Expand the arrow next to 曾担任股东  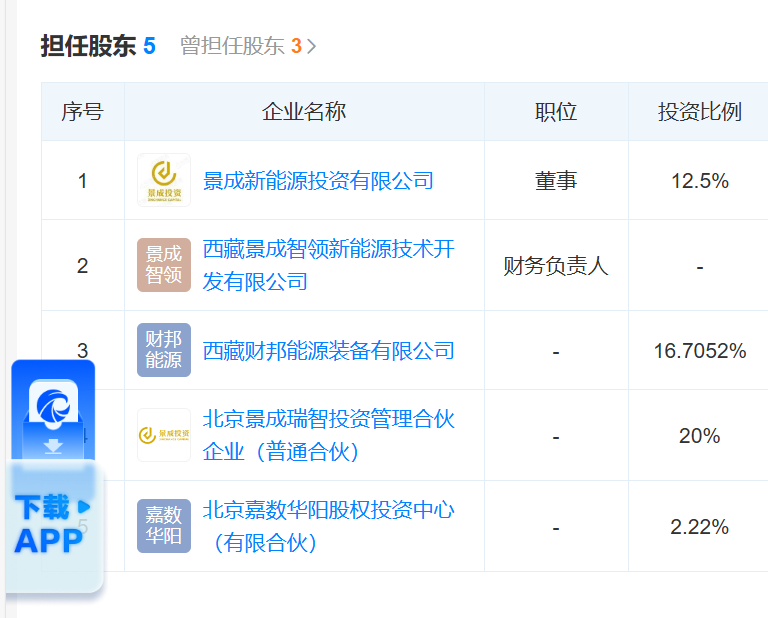[x=312, y=46]
